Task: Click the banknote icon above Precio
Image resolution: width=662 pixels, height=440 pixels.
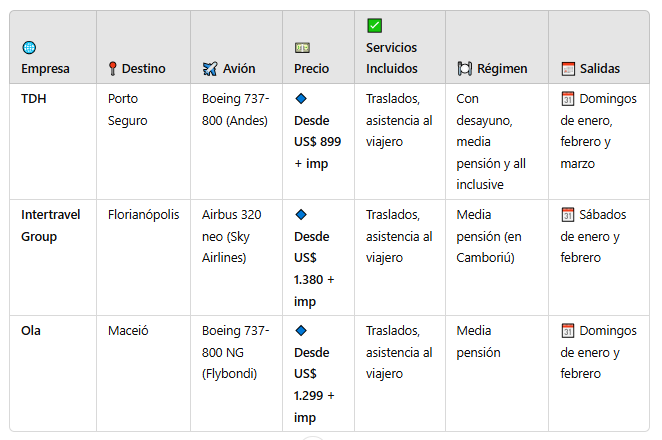Action: pos(302,48)
